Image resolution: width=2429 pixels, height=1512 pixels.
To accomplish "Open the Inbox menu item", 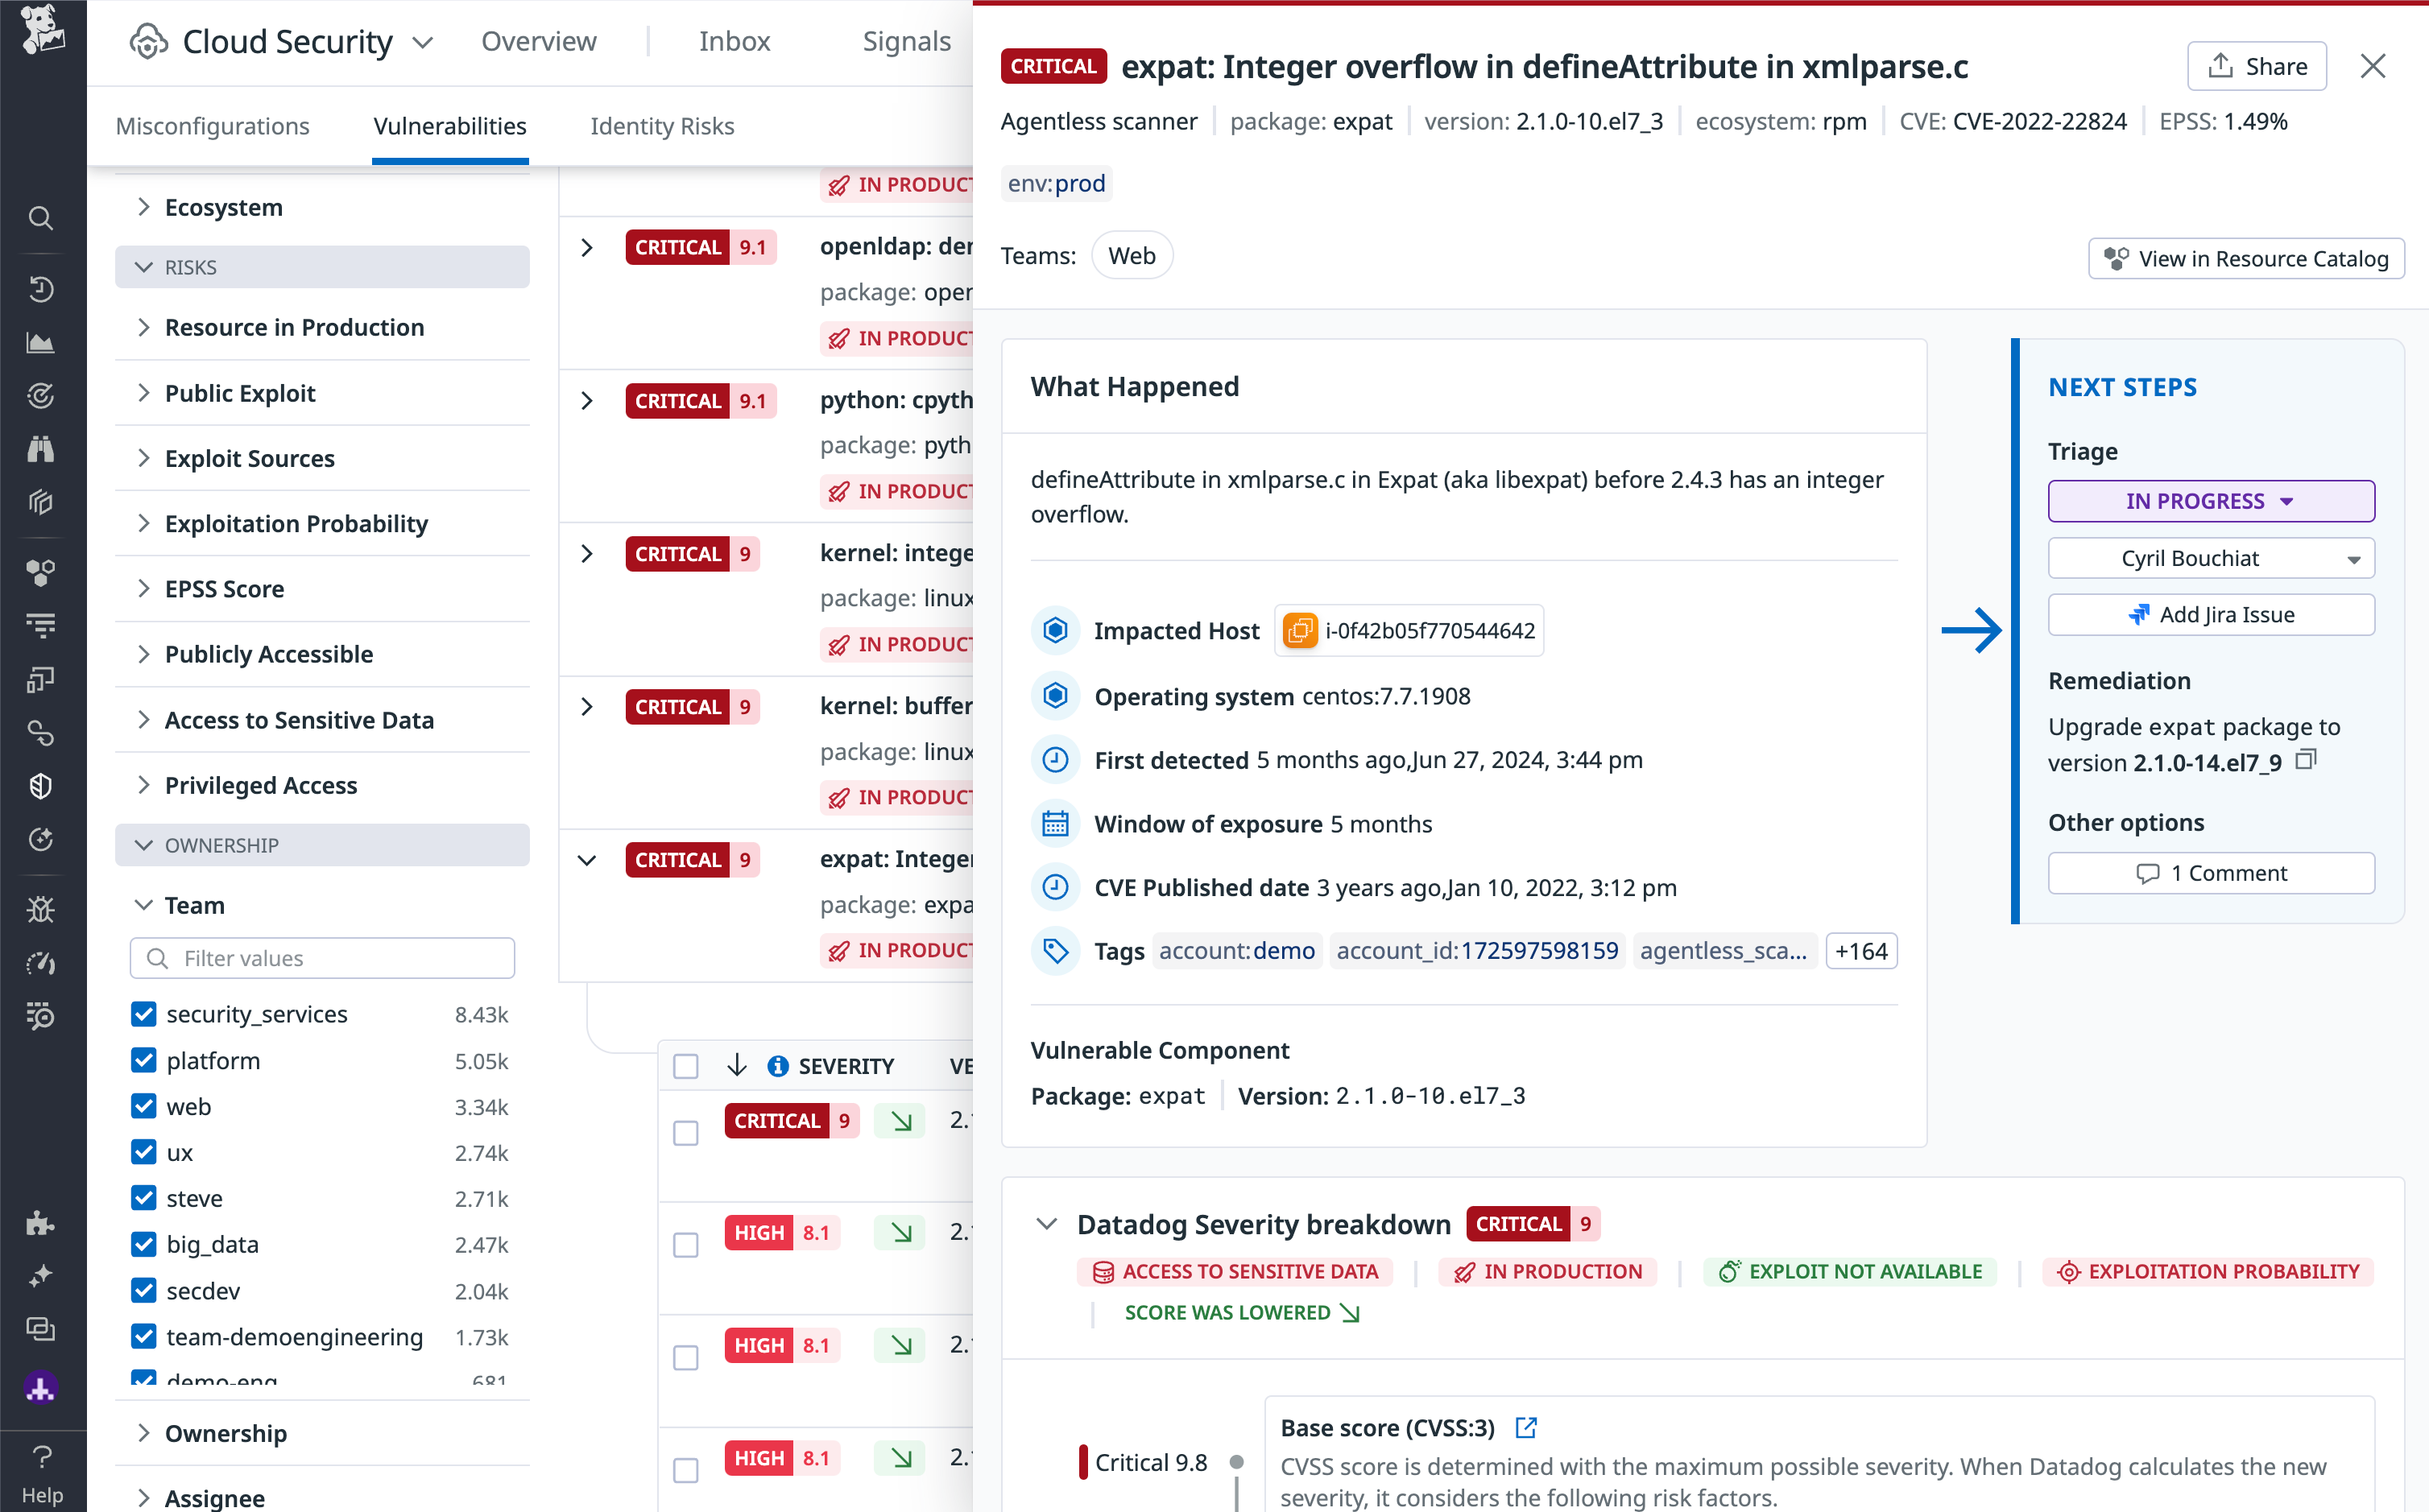I will coord(735,41).
